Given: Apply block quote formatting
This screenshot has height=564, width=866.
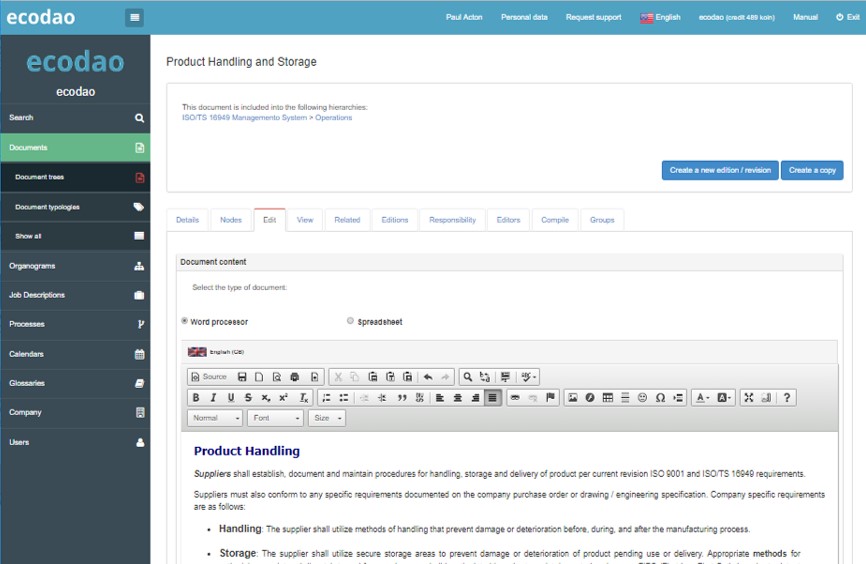Looking at the screenshot, I should coord(402,398).
